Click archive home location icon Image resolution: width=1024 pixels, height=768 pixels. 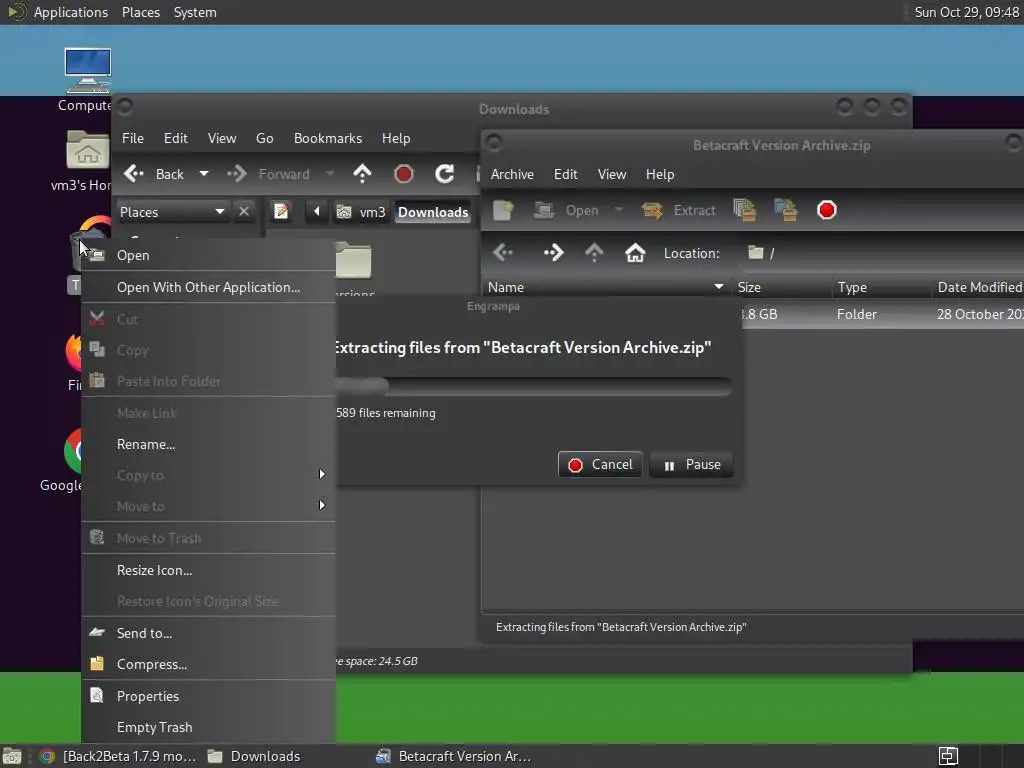(x=635, y=253)
